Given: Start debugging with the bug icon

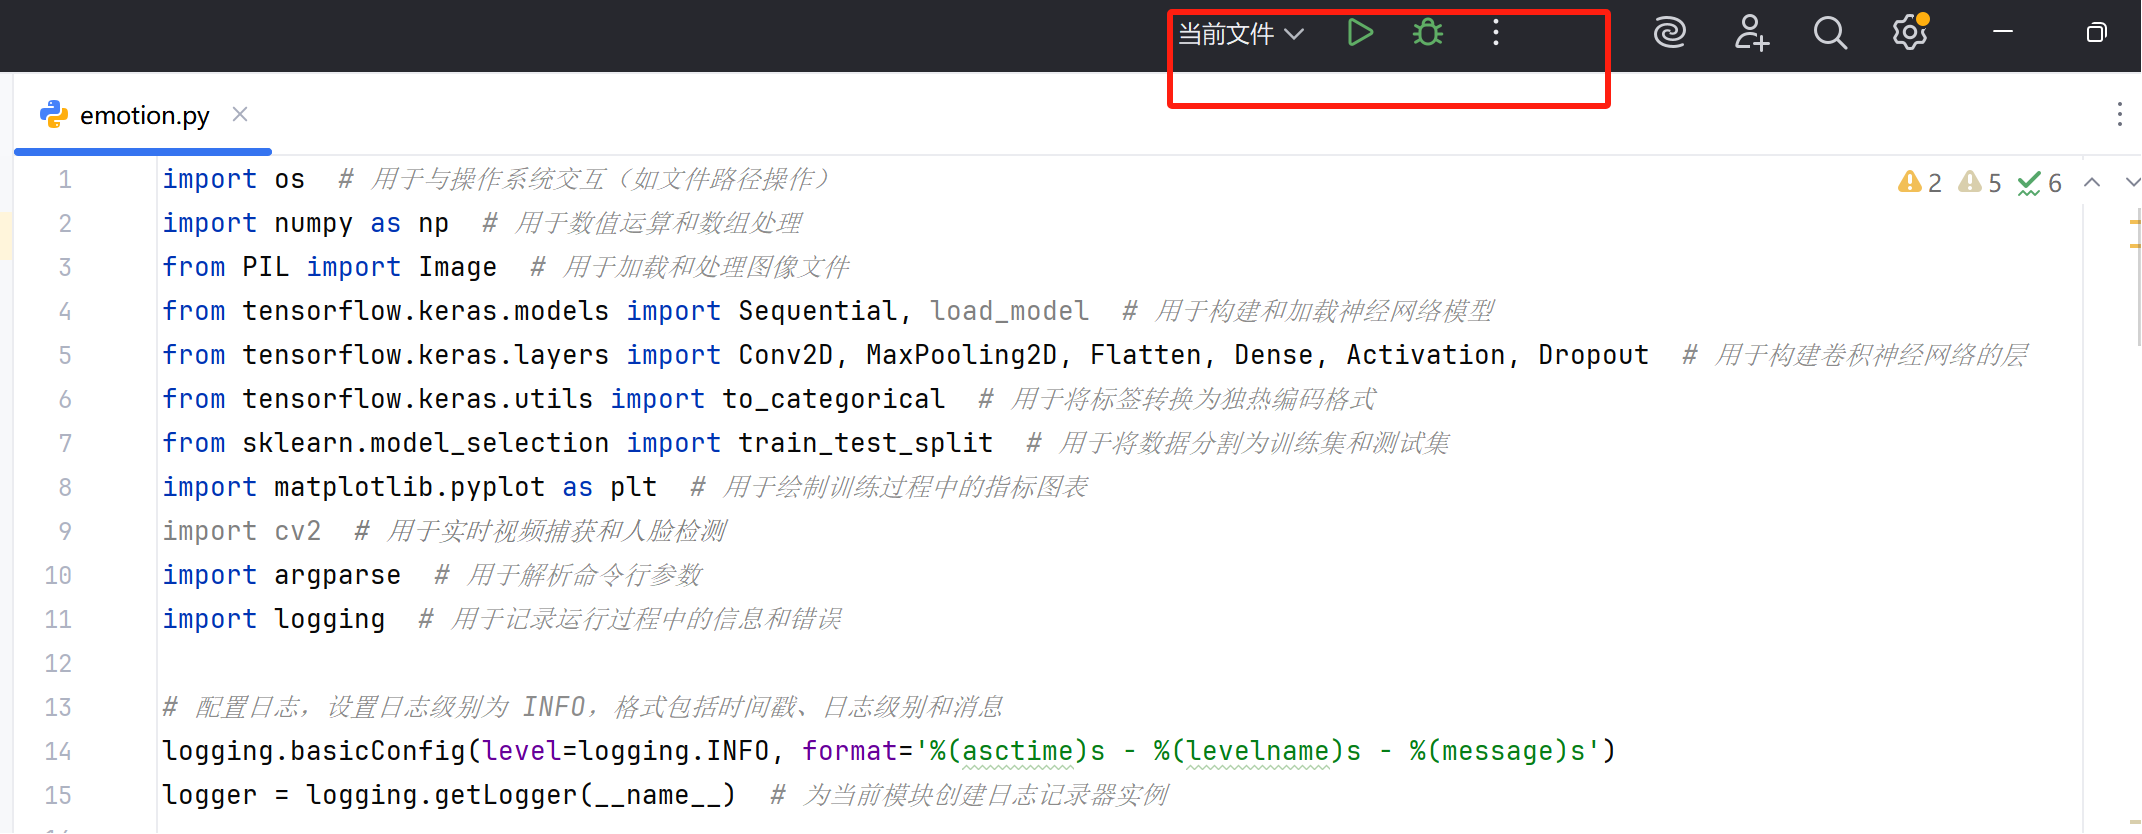Looking at the screenshot, I should (1427, 33).
